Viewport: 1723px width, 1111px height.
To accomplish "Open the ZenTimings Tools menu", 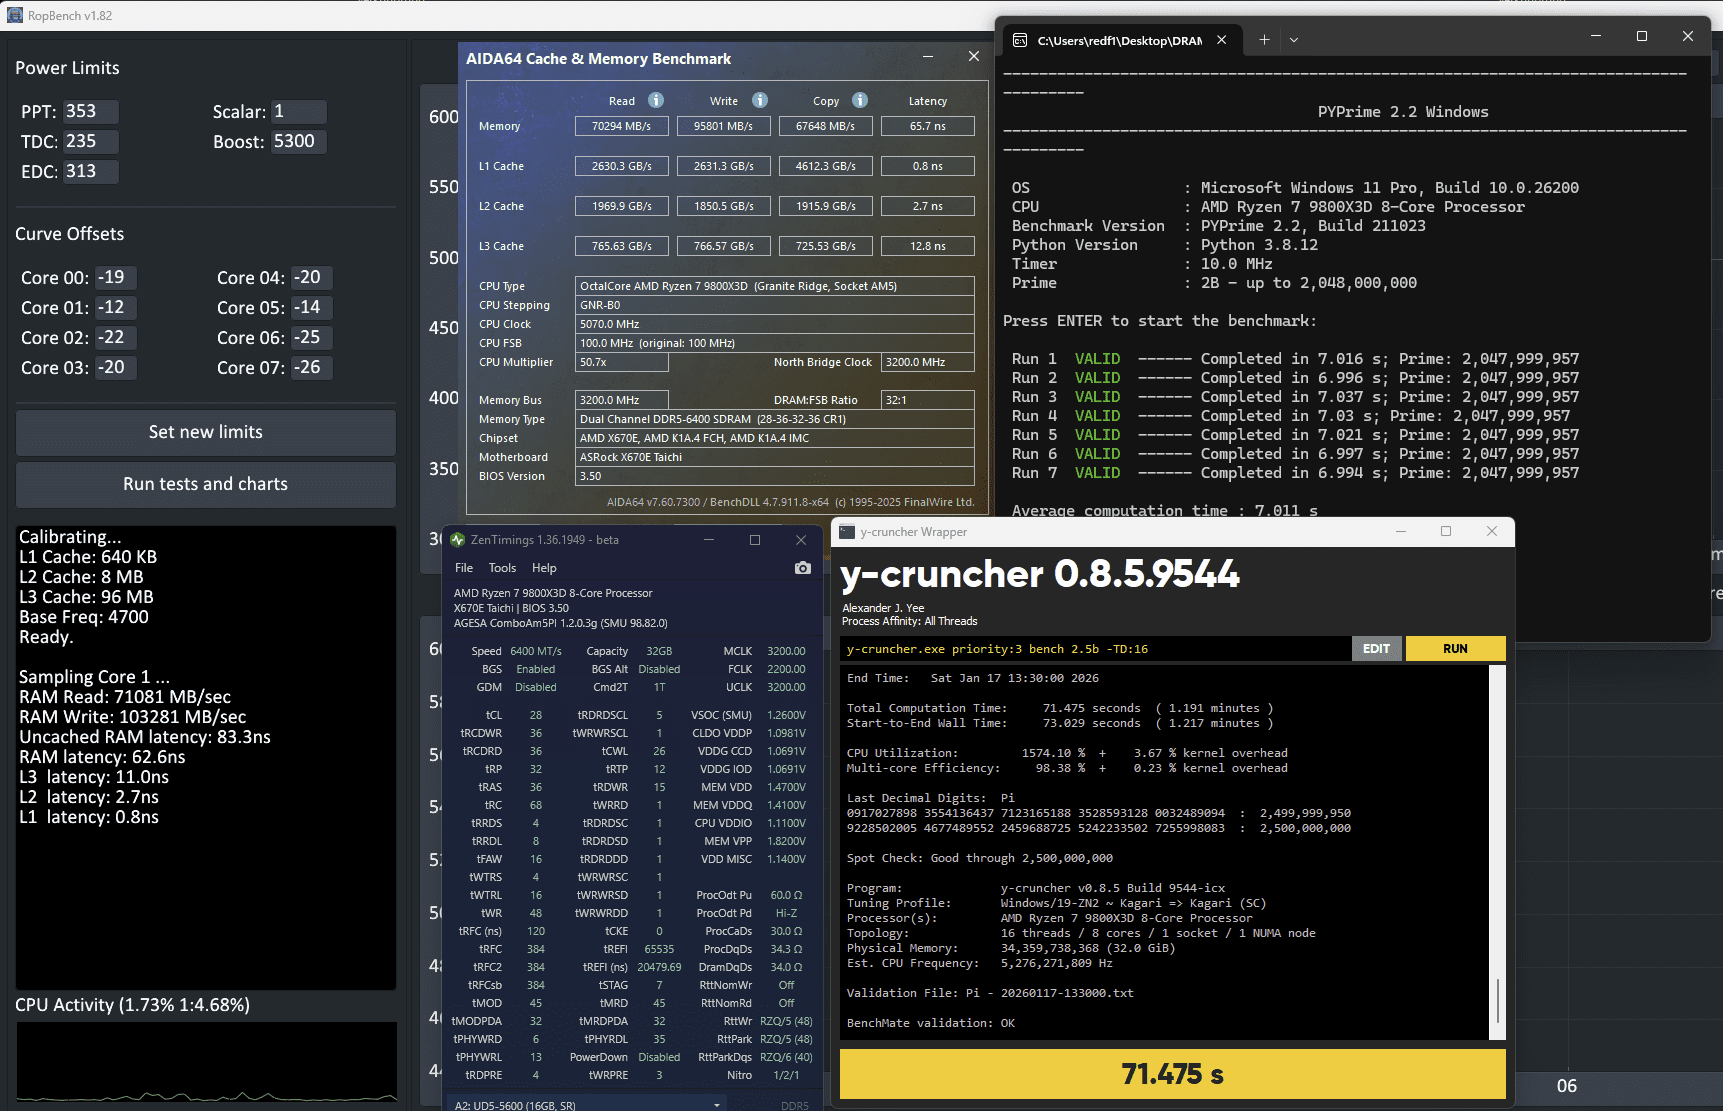I will (x=502, y=568).
